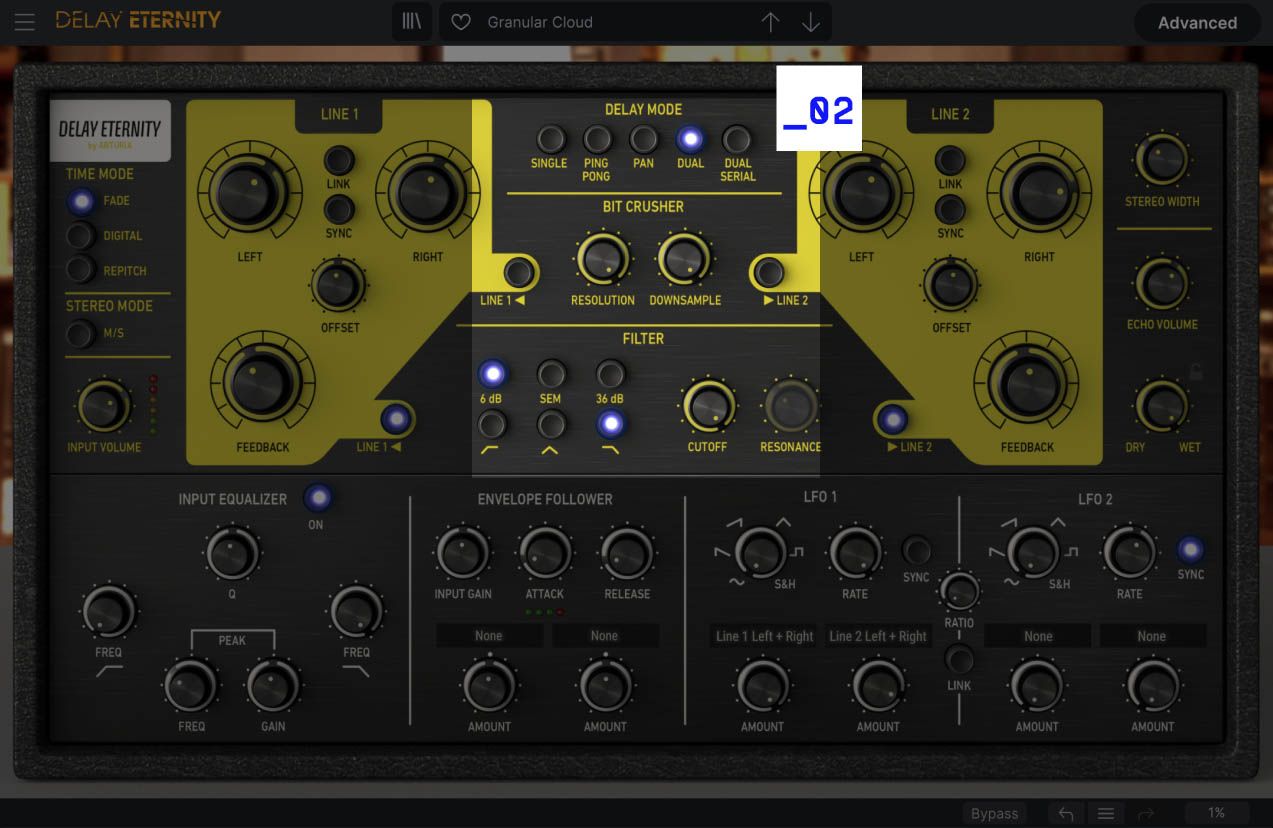Toggle Line 2 Sync button
This screenshot has height=828, width=1273.
[950, 209]
